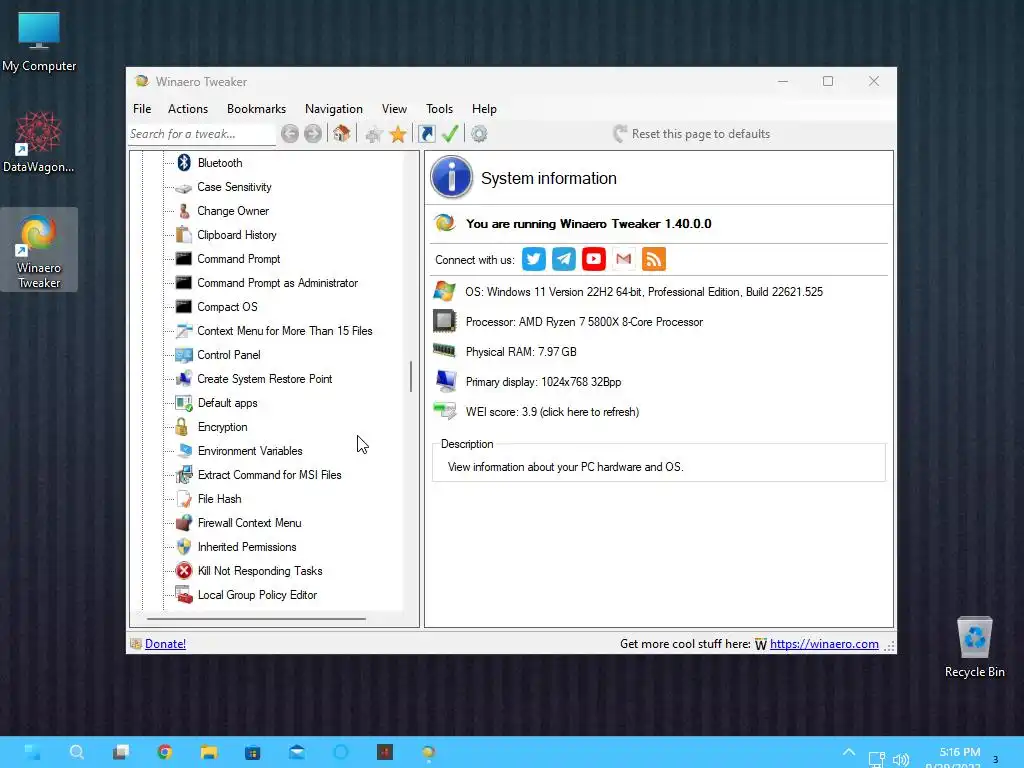Click Reset this page to defaults
Viewport: 1024px width, 768px height.
coord(692,134)
